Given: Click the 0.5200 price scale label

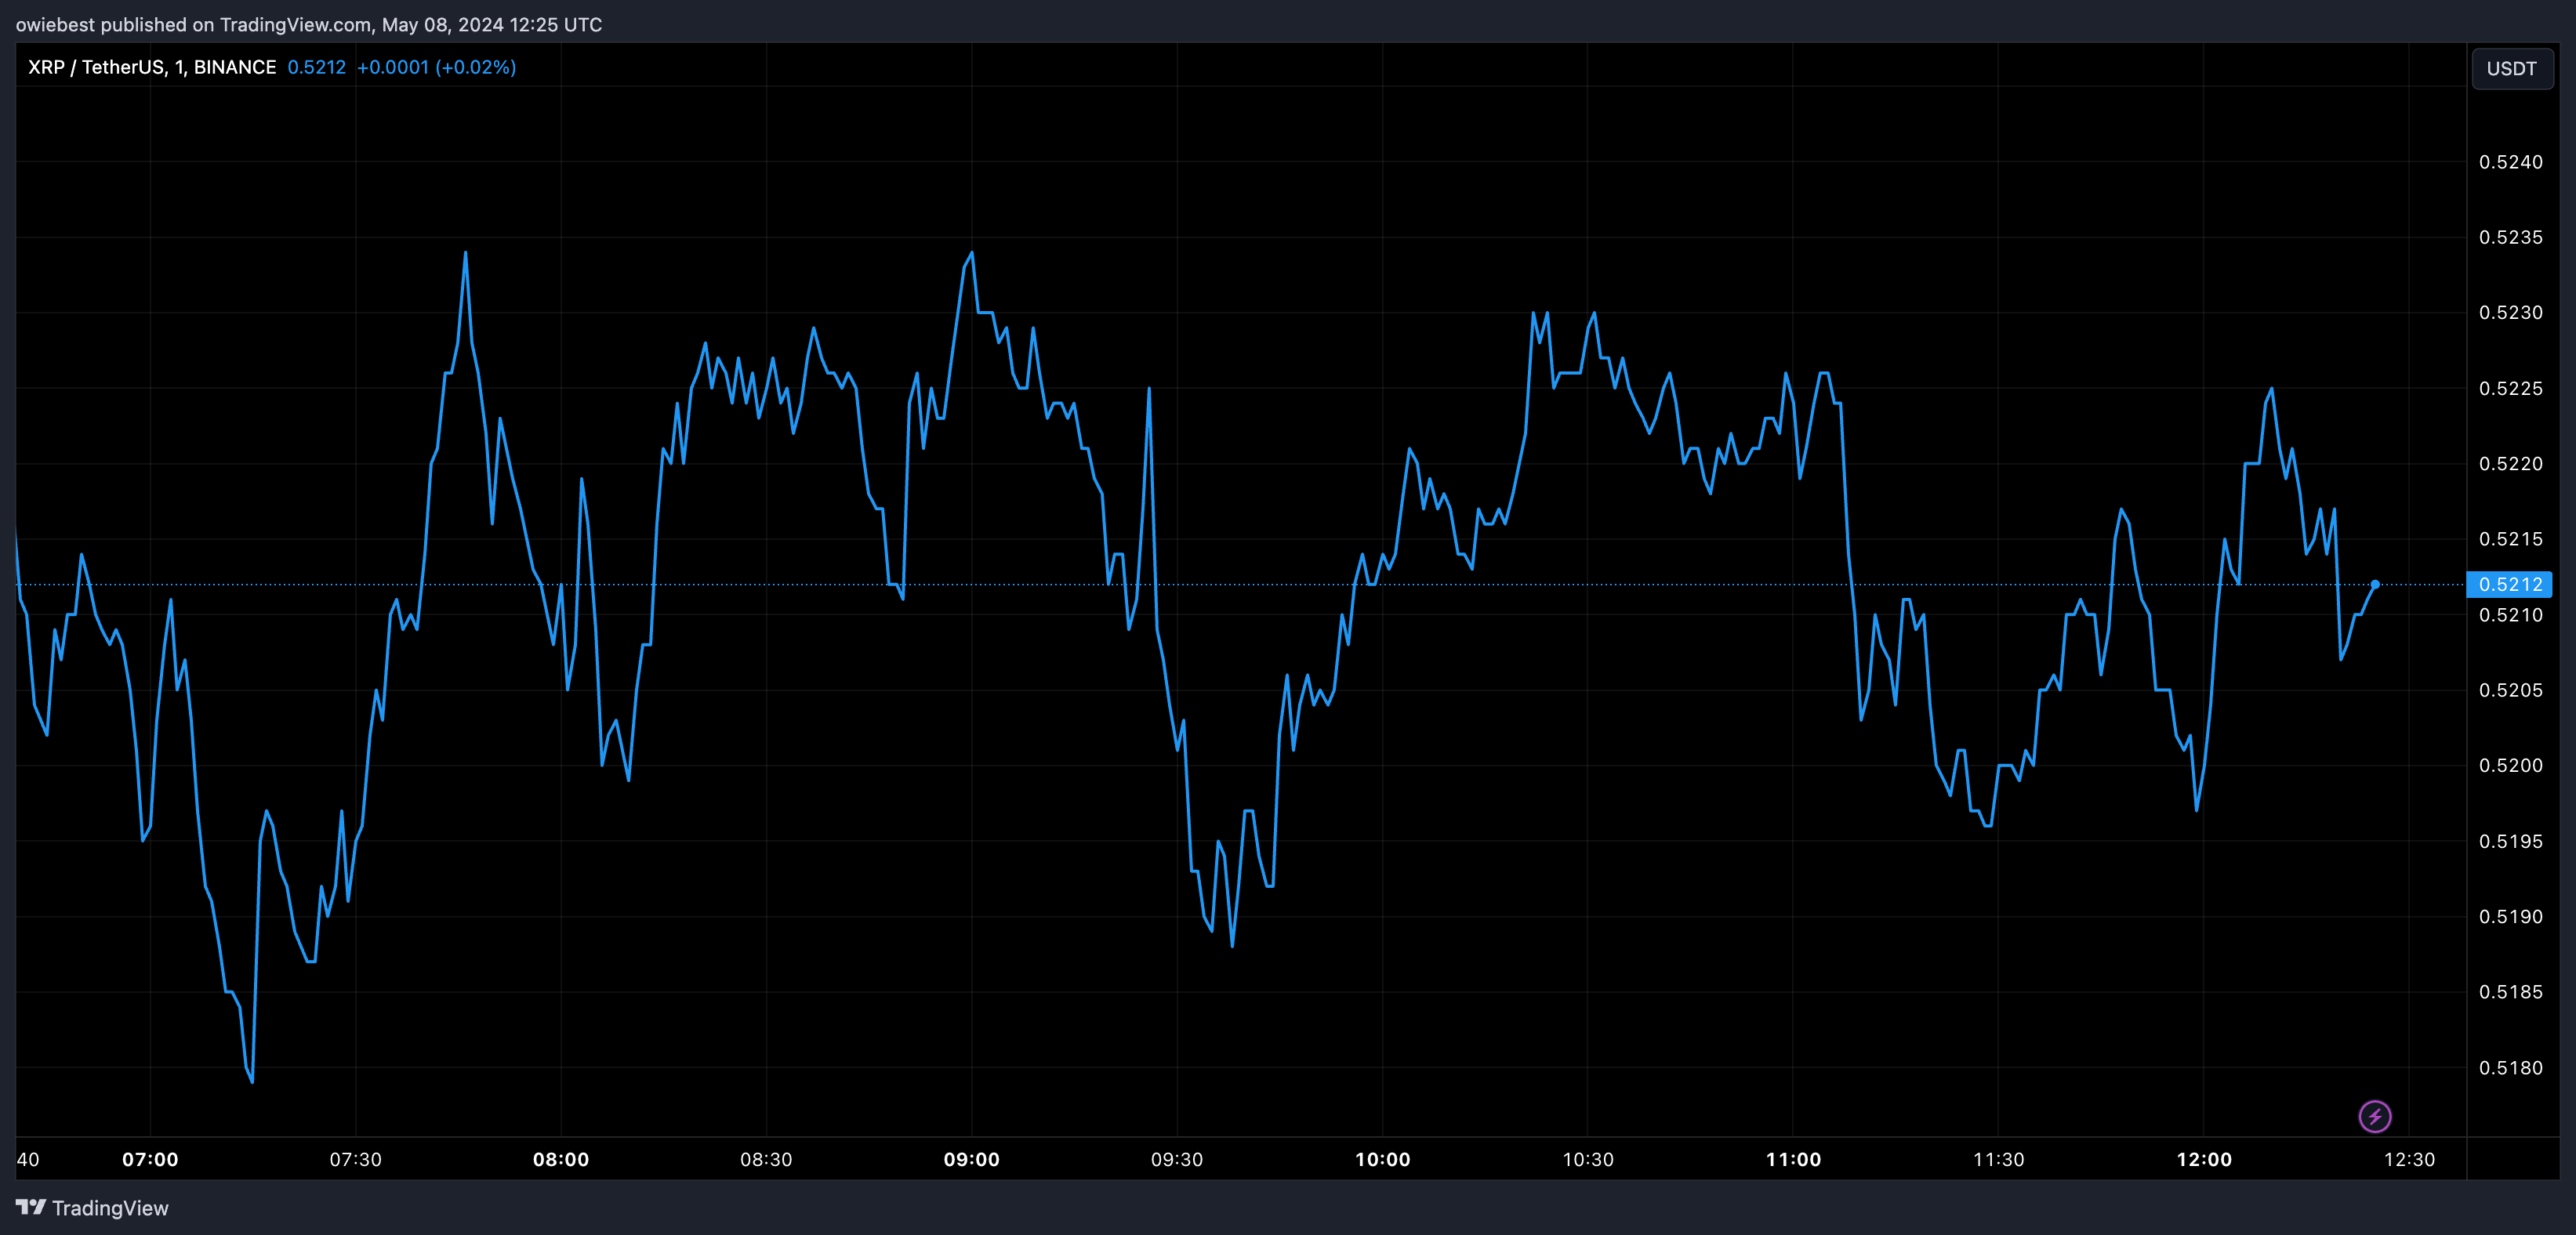Looking at the screenshot, I should (2510, 765).
